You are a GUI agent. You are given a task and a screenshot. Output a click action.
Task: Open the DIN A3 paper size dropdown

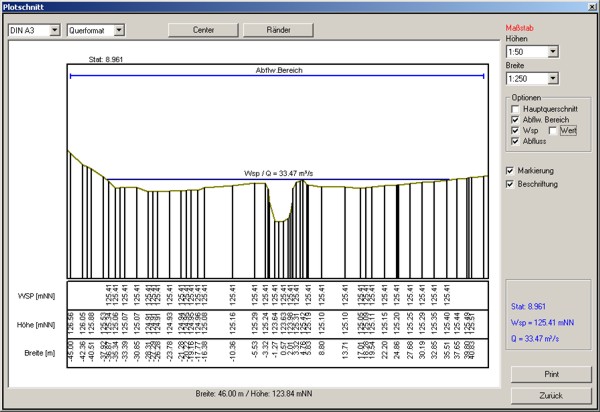(x=54, y=30)
